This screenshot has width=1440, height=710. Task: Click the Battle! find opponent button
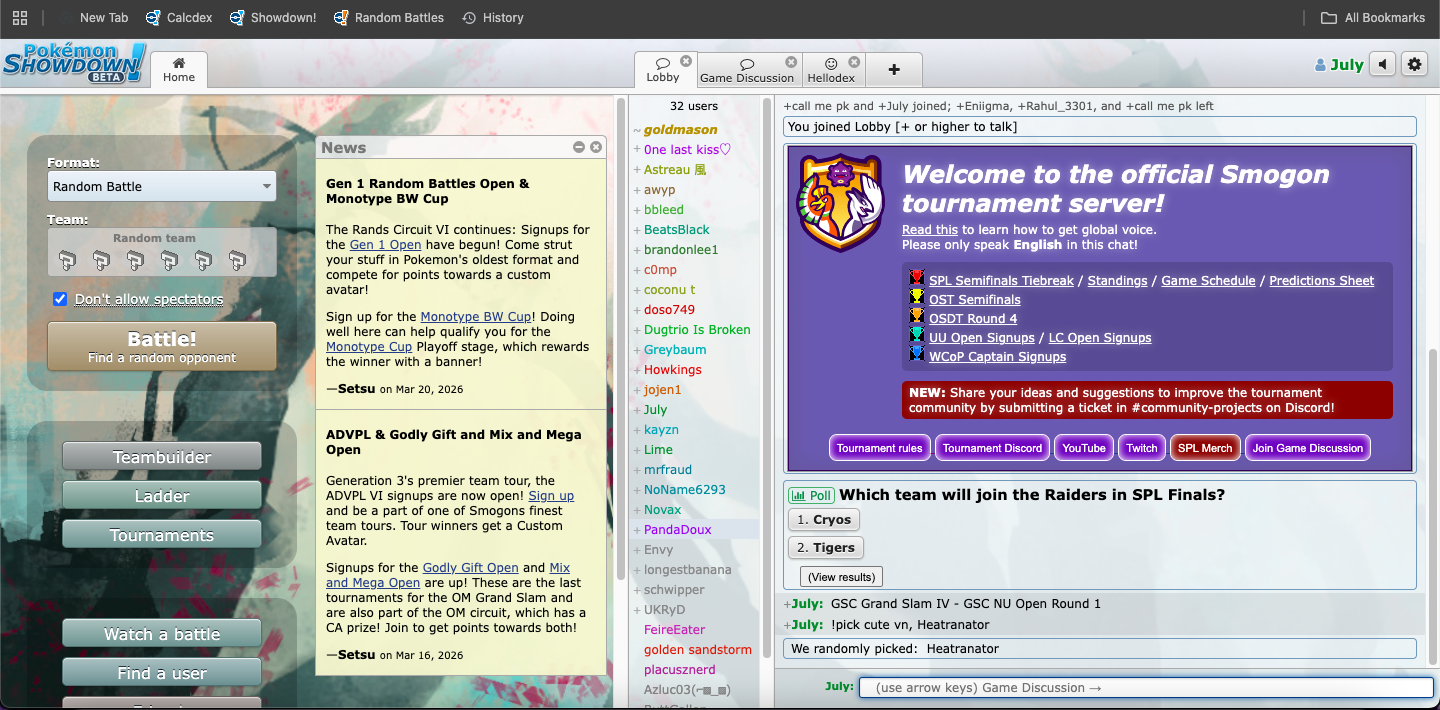pyautogui.click(x=162, y=346)
